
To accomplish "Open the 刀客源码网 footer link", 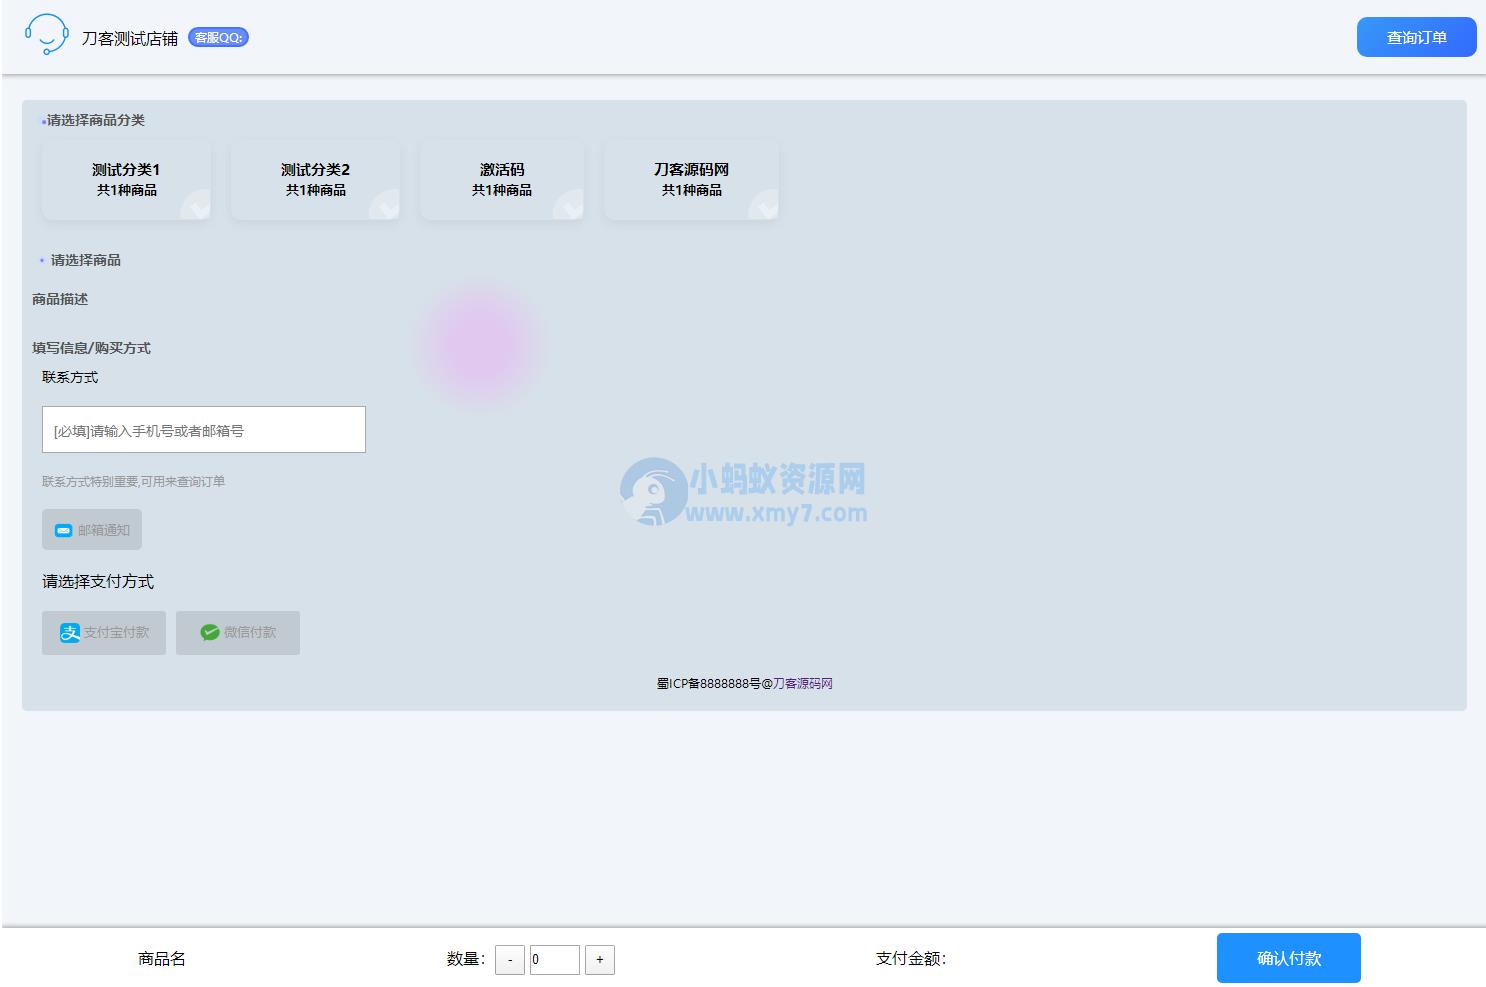I will 803,683.
